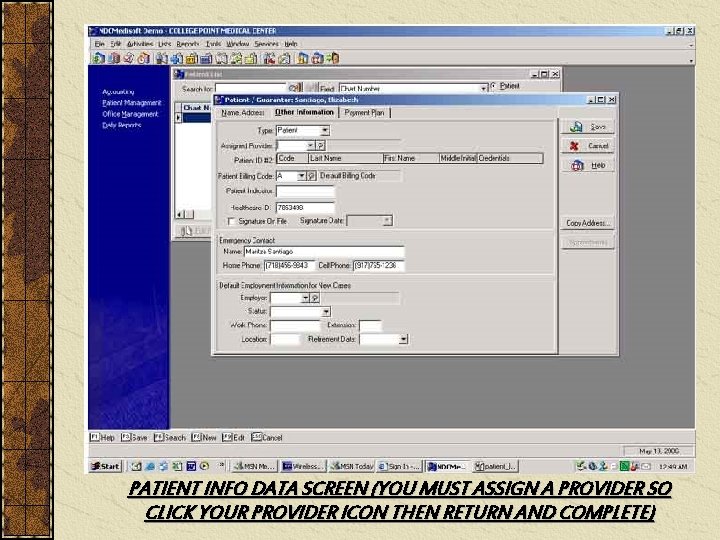This screenshot has width=720, height=540.
Task: Open Internet Explorer quick launch icon
Action: point(150,467)
